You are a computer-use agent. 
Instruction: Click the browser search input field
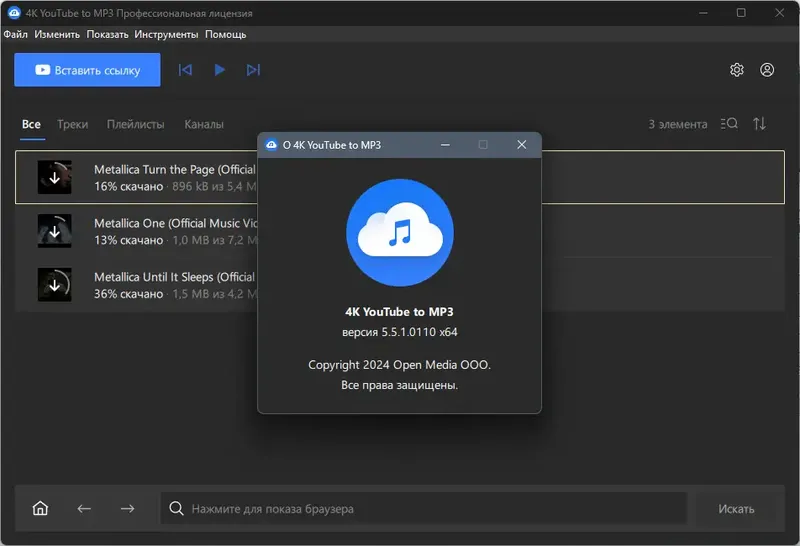430,509
